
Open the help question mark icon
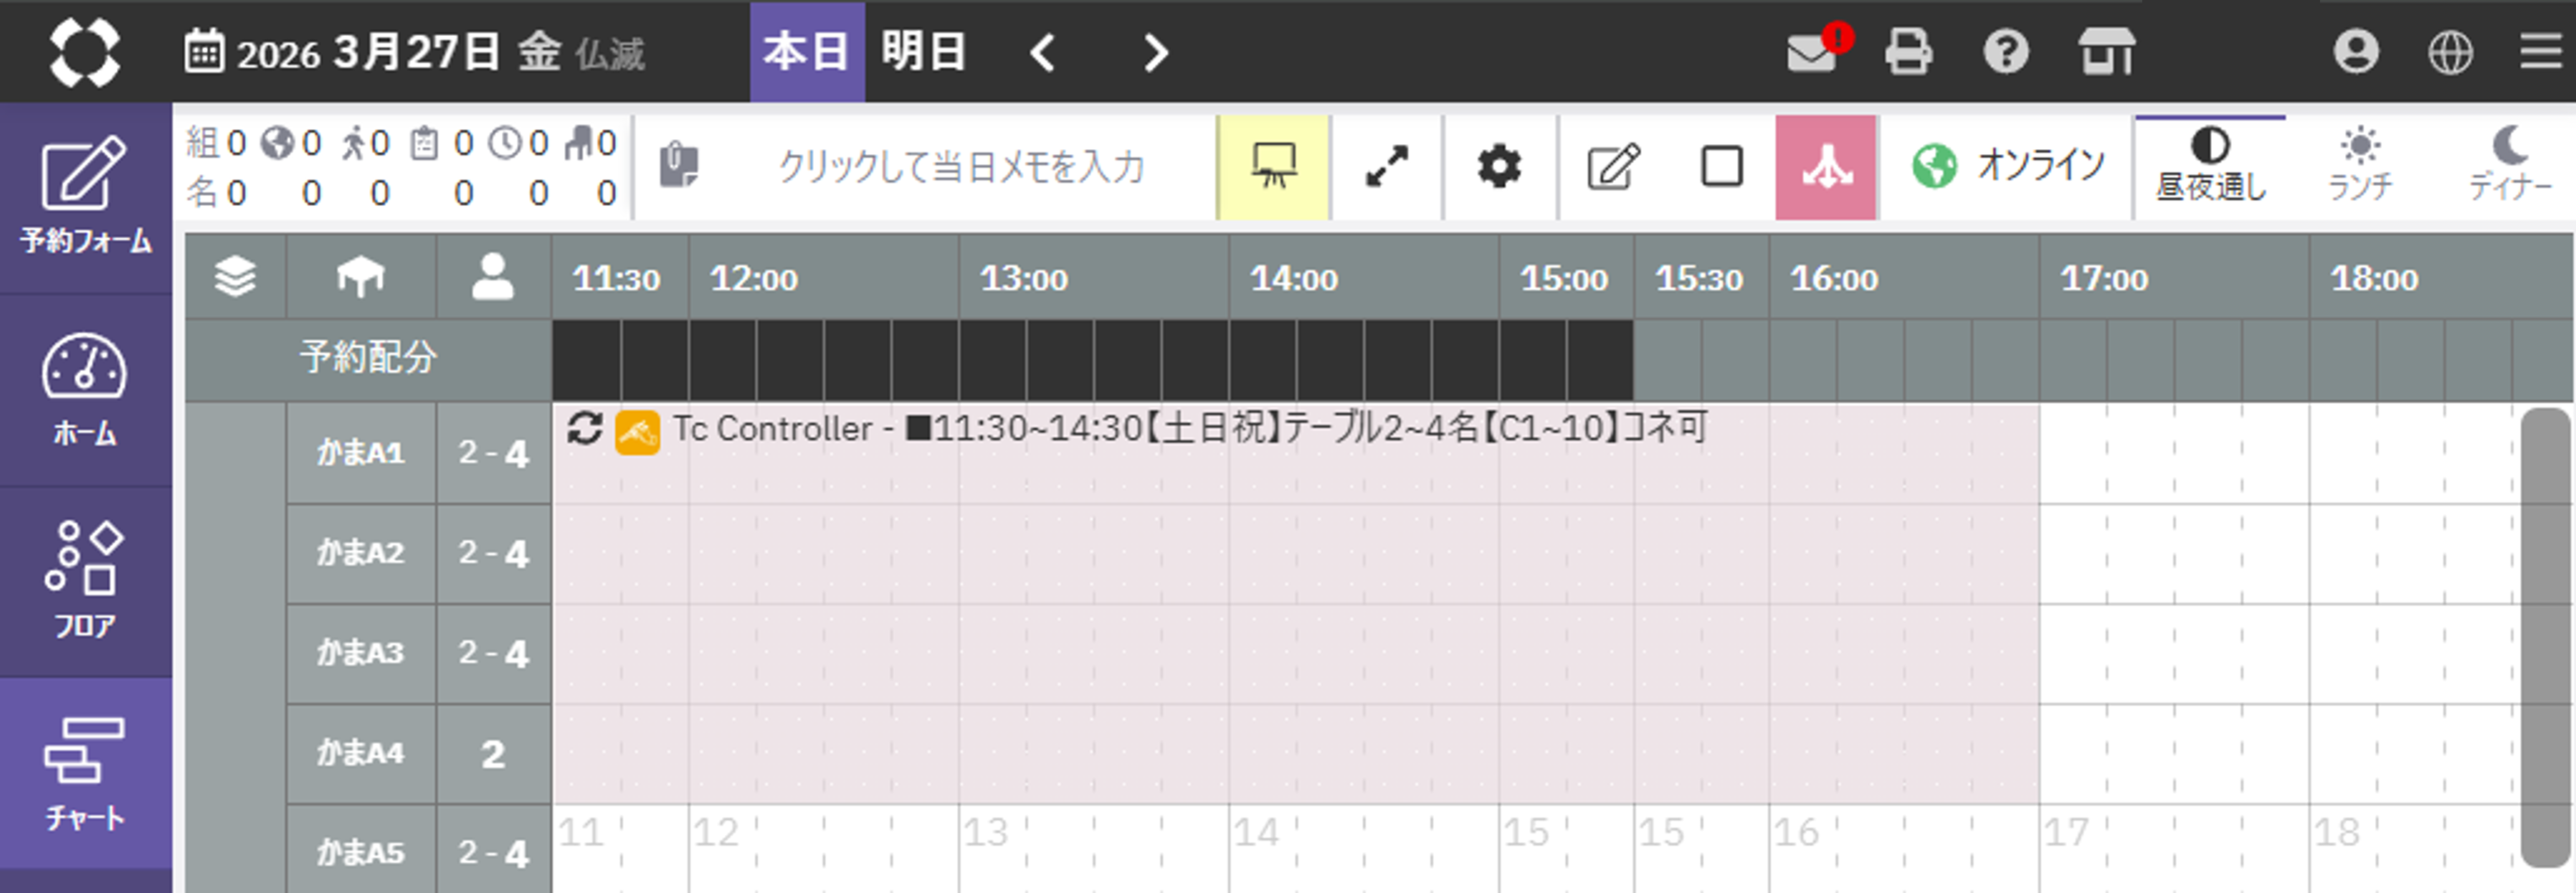[2006, 52]
